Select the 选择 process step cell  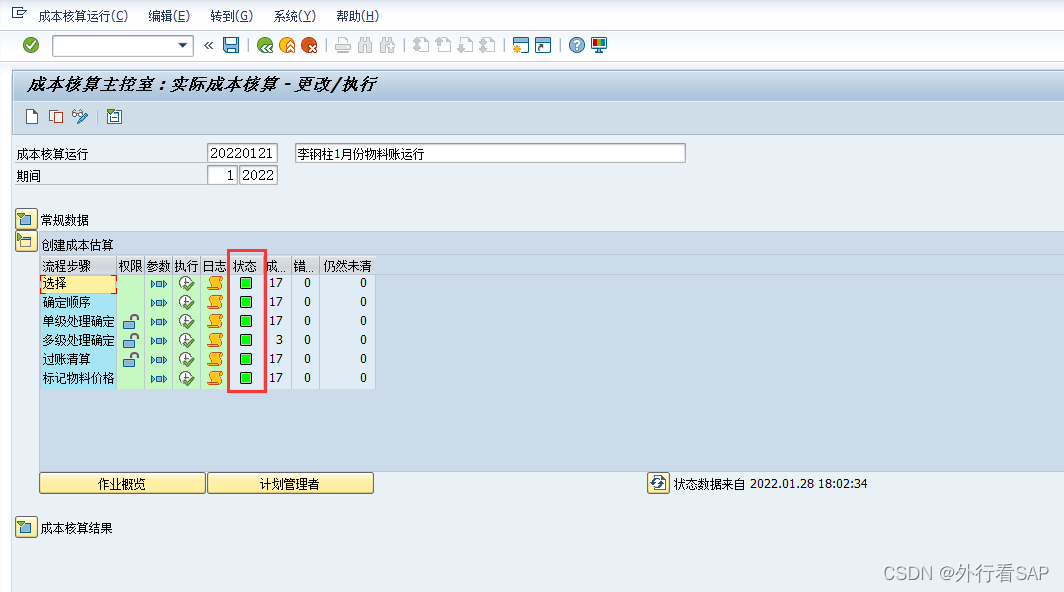pos(78,284)
